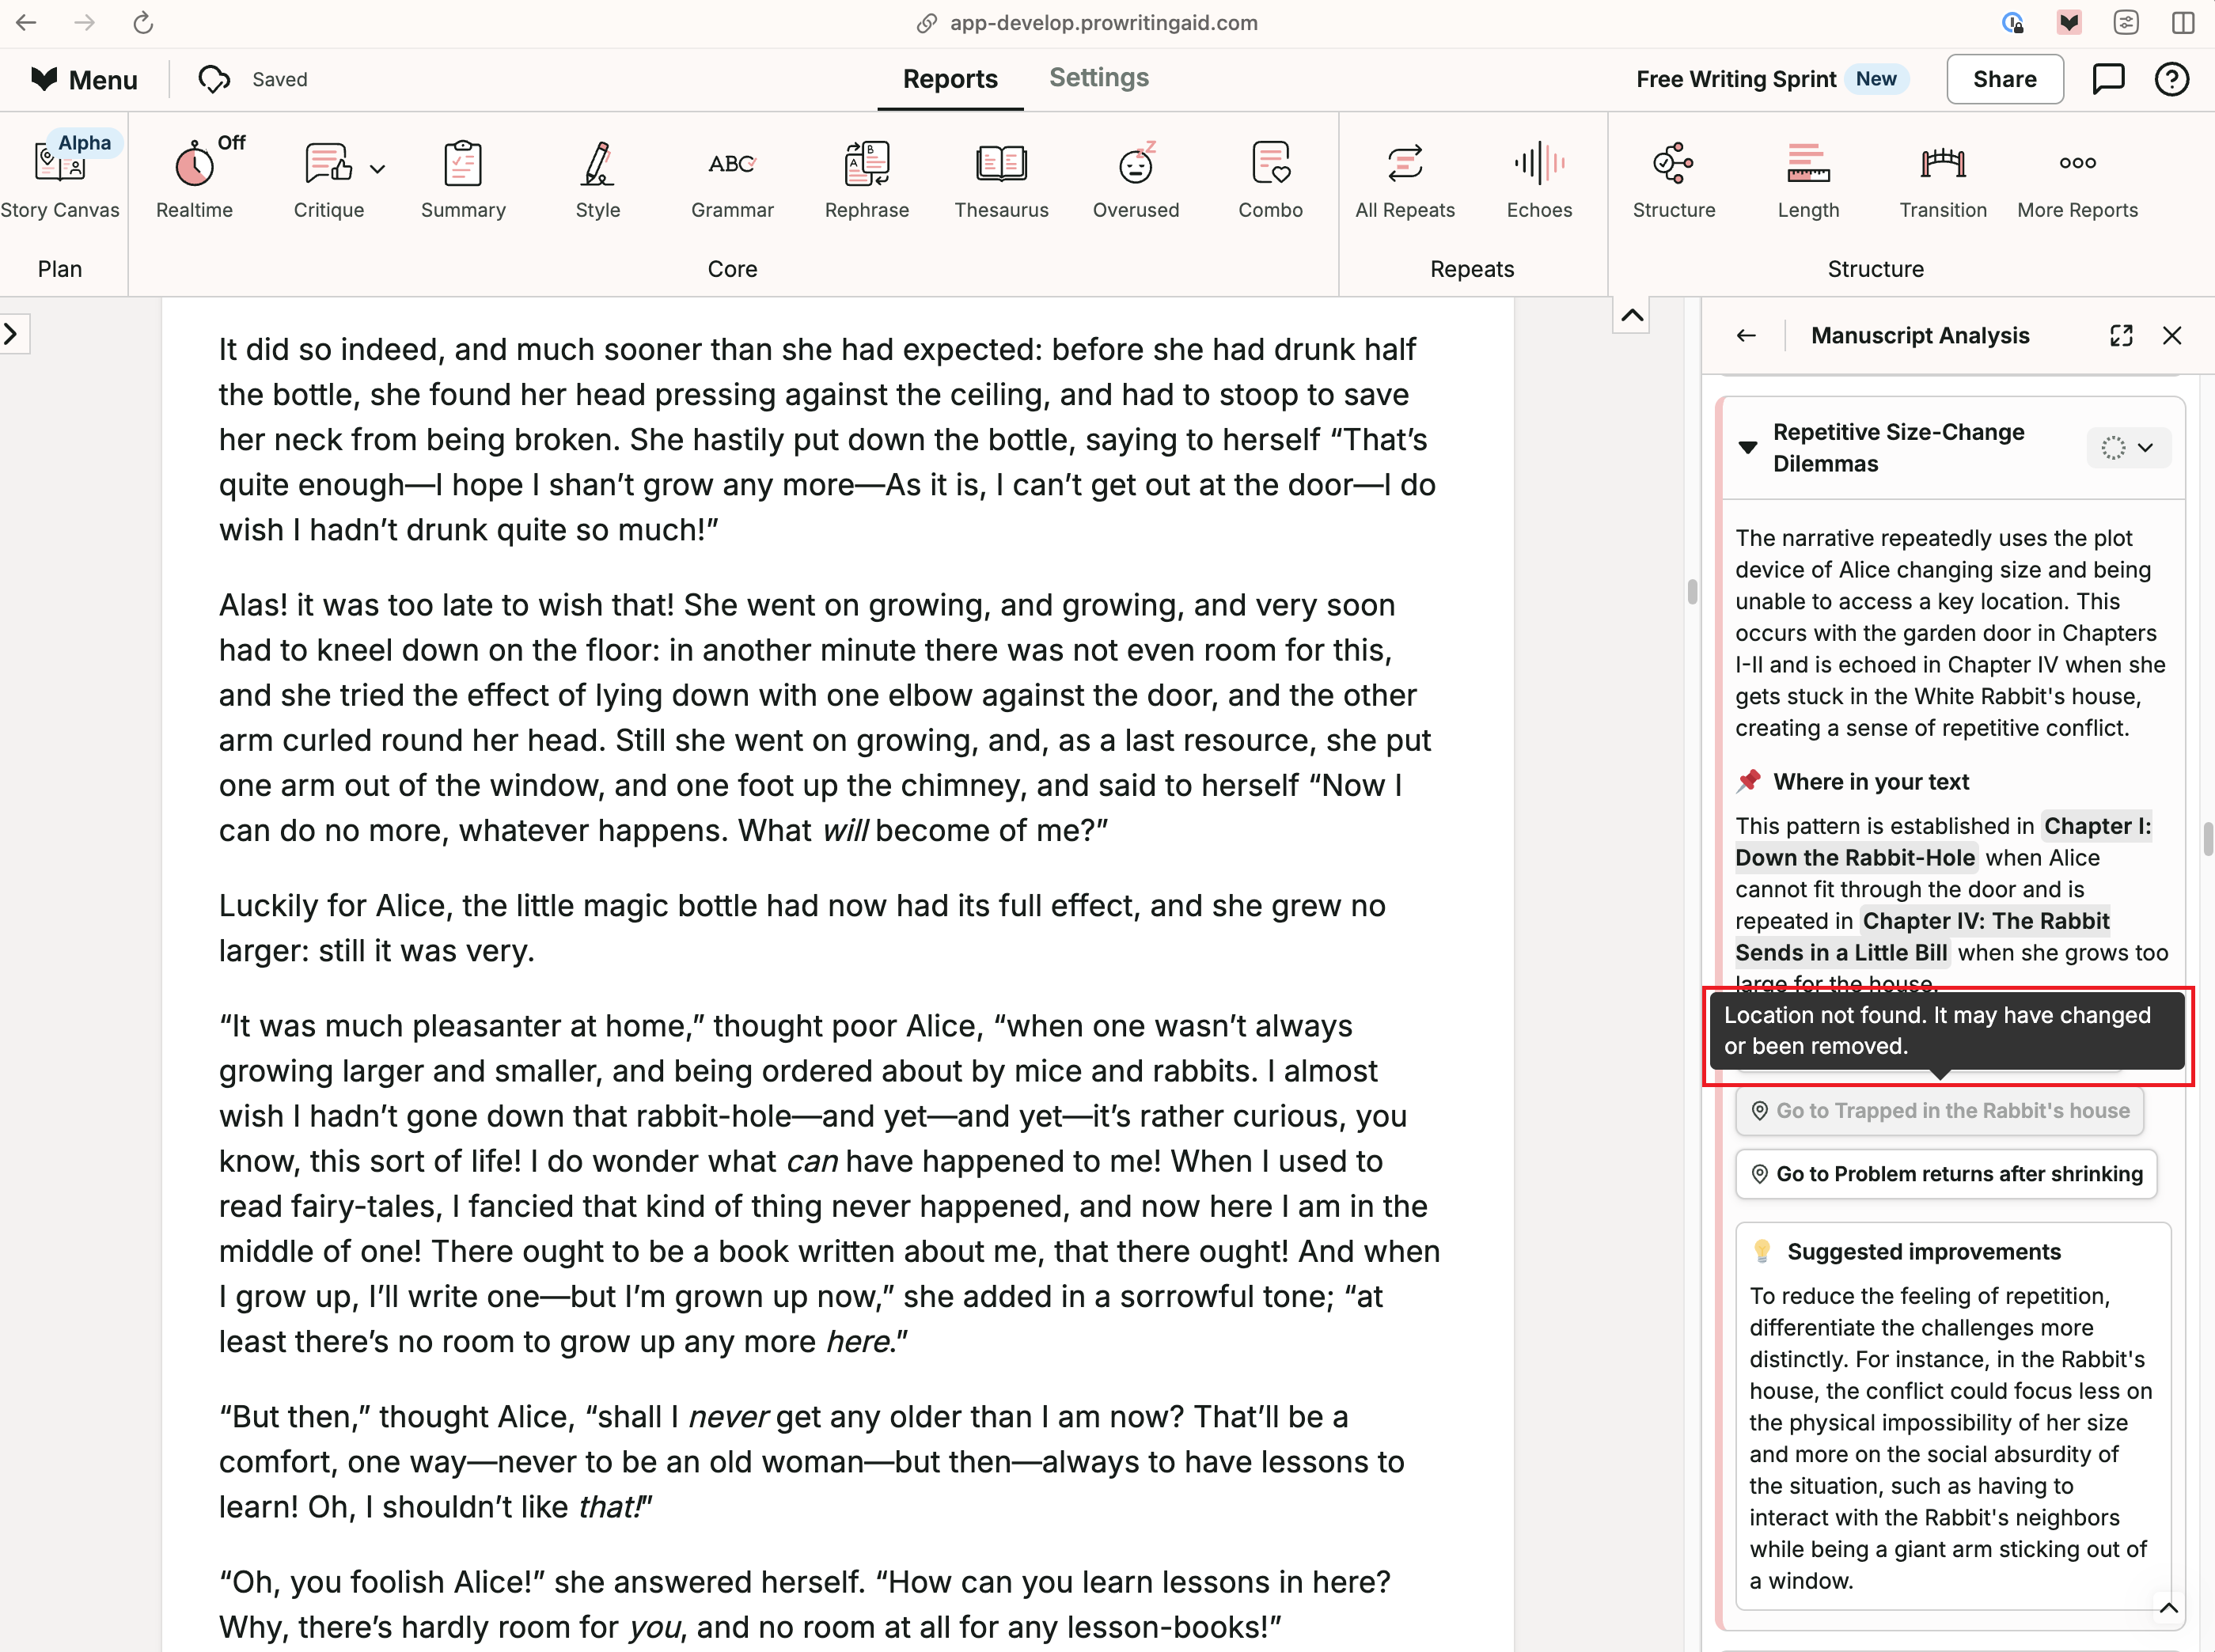Switch to the Settings tab

[x=1098, y=78]
